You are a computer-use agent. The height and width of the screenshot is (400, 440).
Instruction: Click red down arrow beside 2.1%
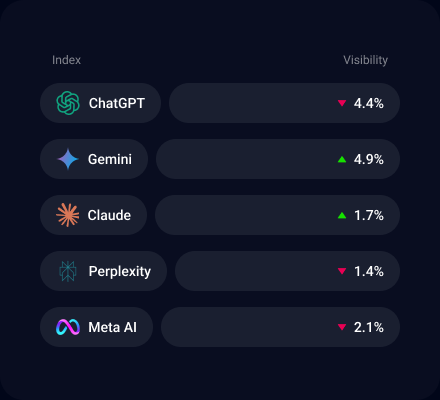(x=342, y=327)
